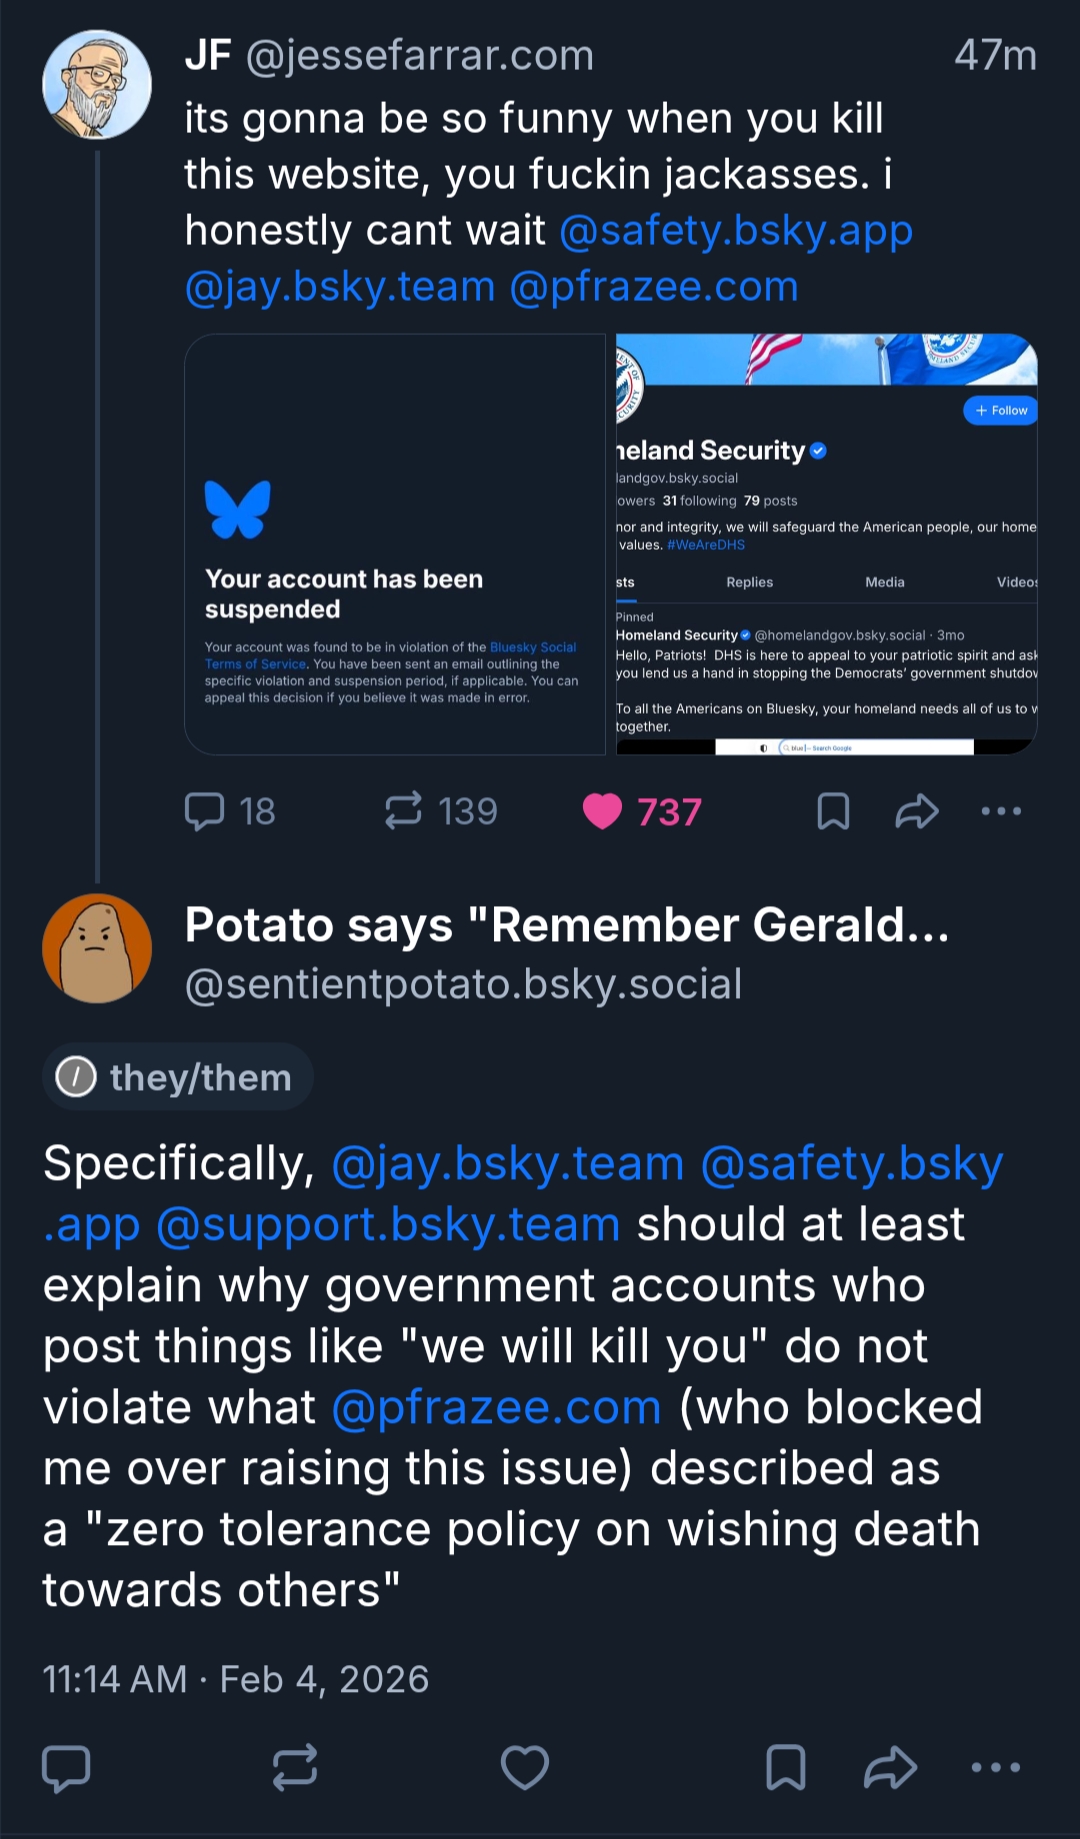Open @pfrazee.com mention in Potato post

tap(496, 1408)
